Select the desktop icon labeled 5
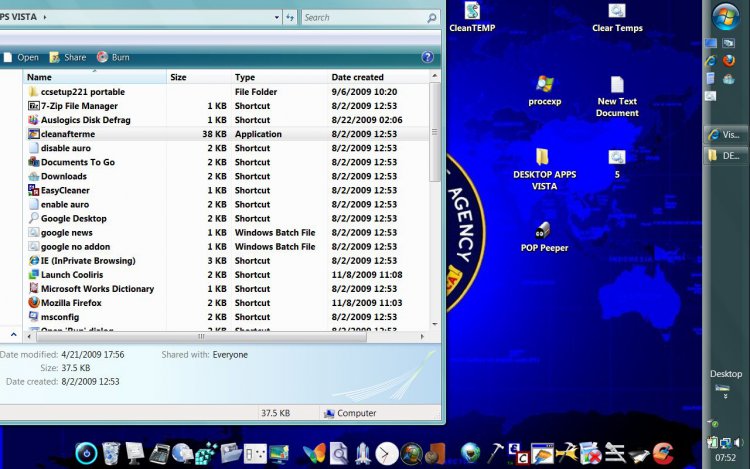Viewport: 750px width, 469px height. (617, 164)
